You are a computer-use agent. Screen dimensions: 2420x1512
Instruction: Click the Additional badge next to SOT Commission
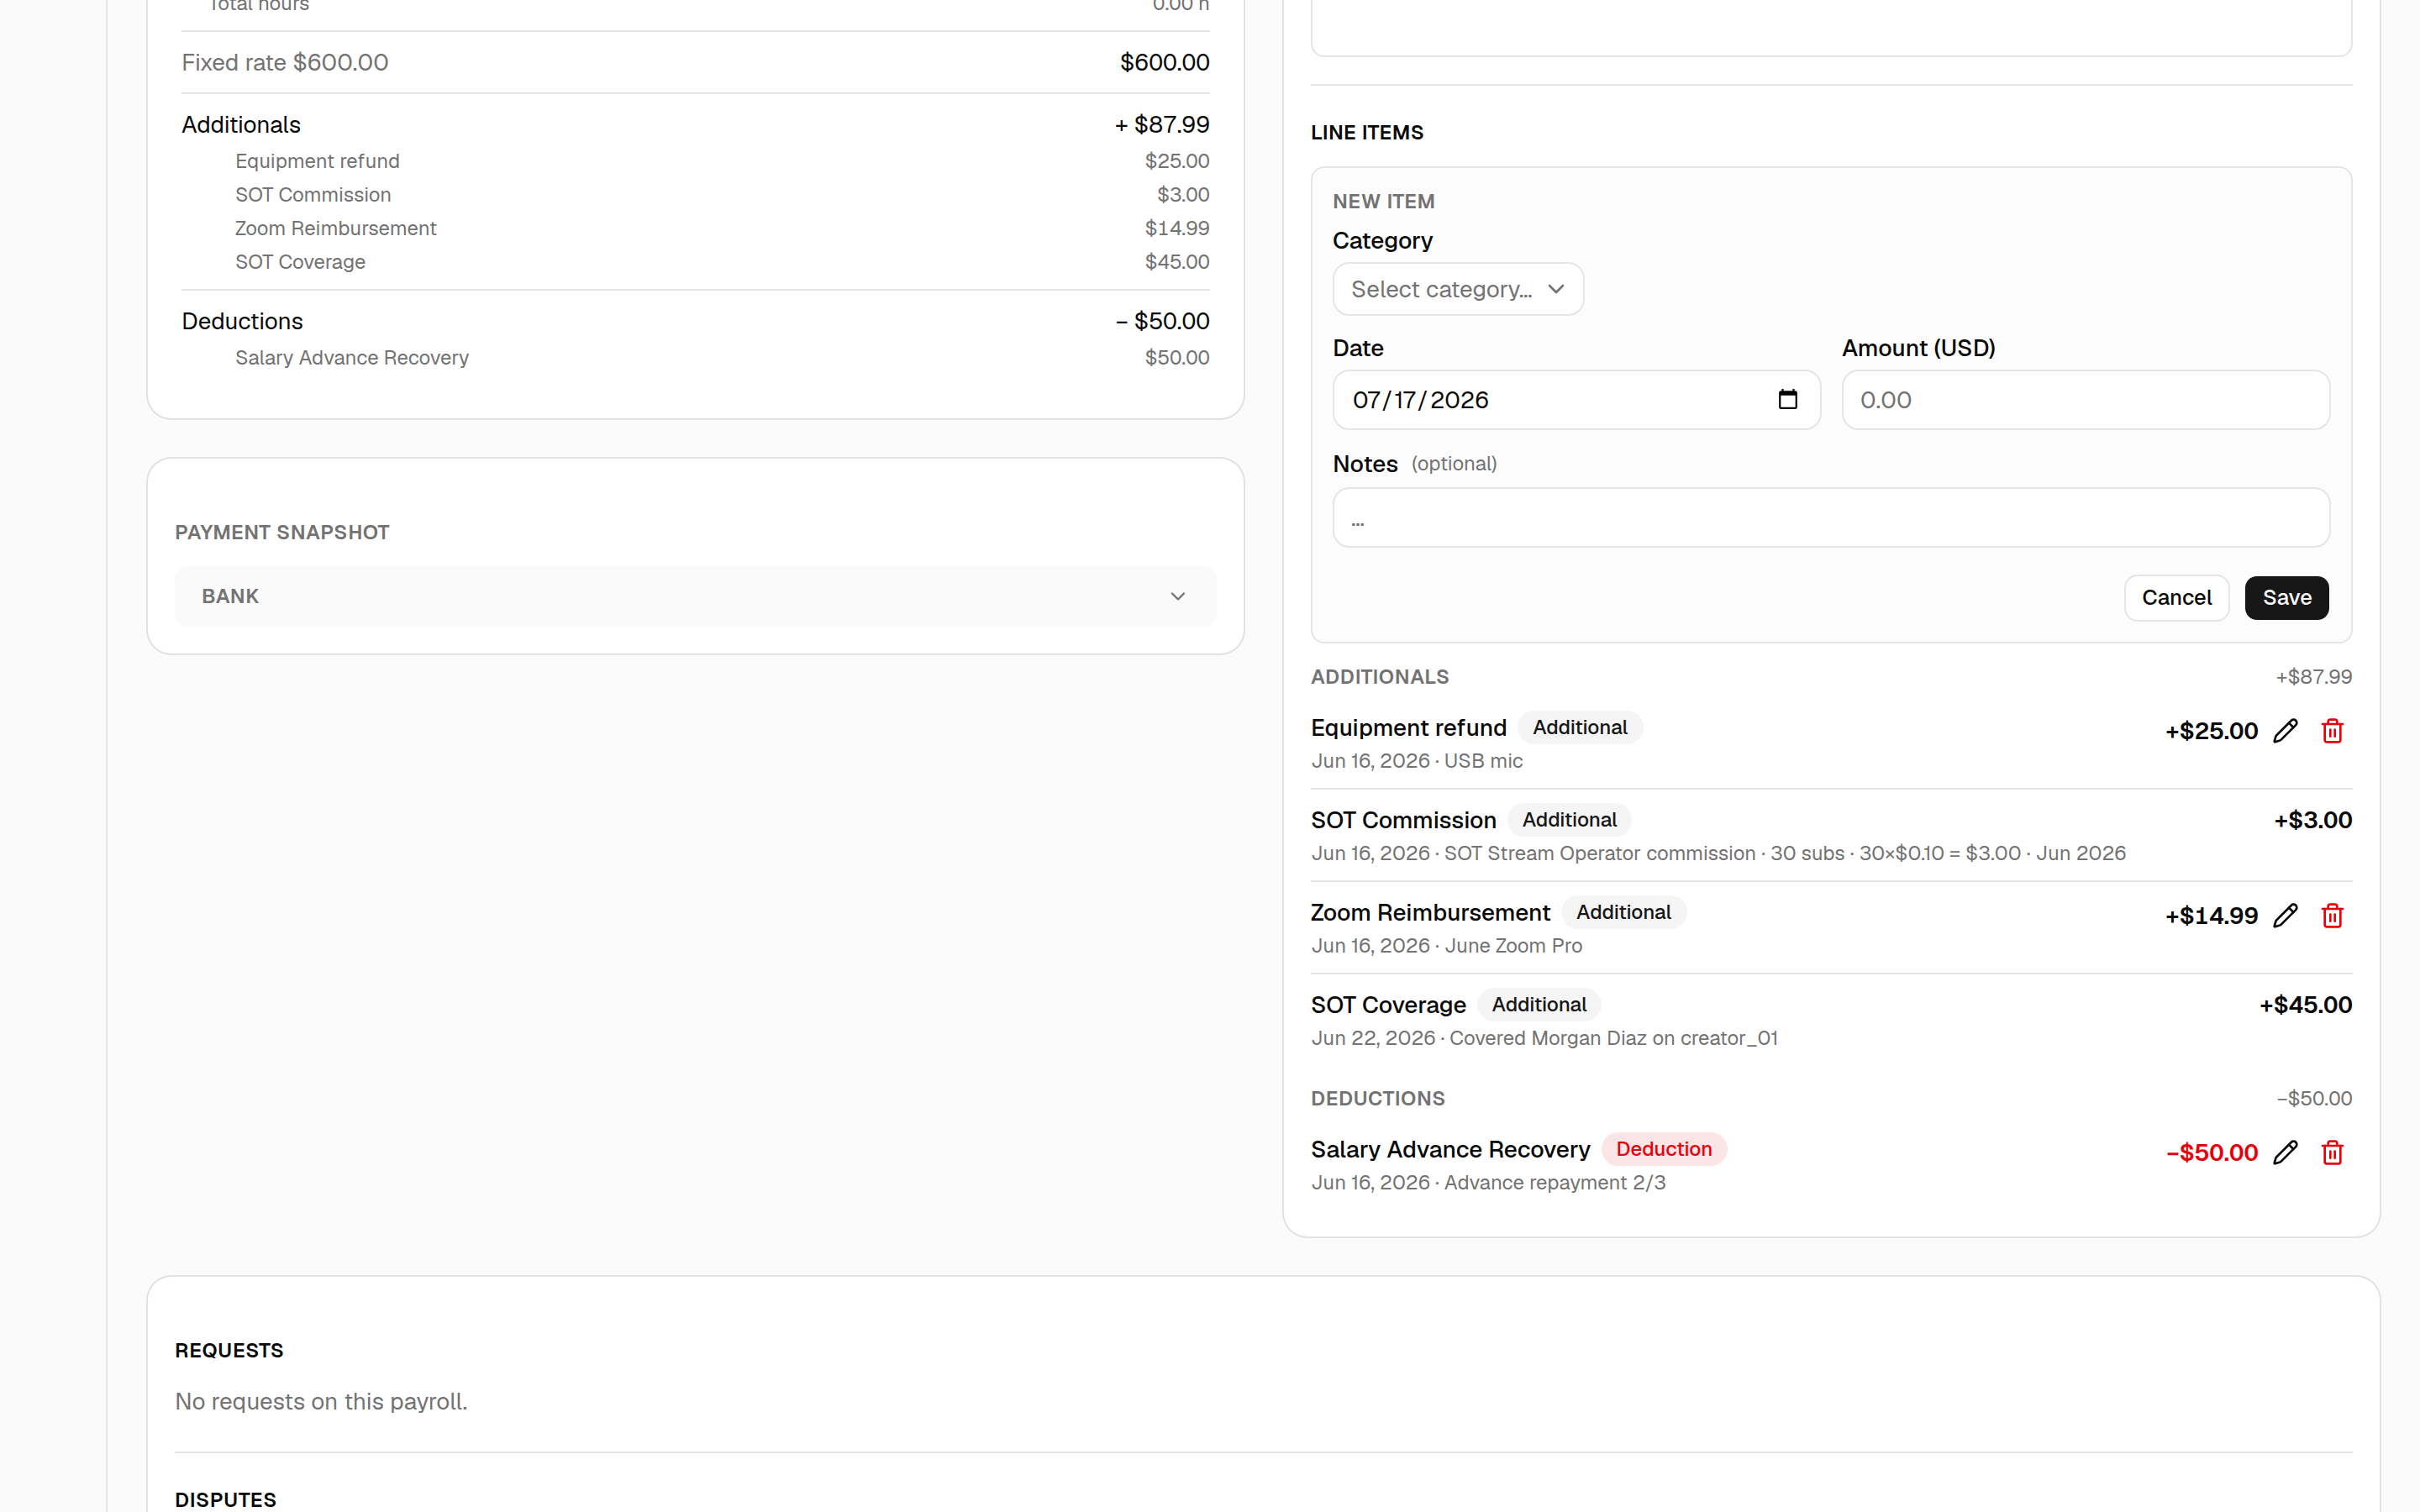1569,820
